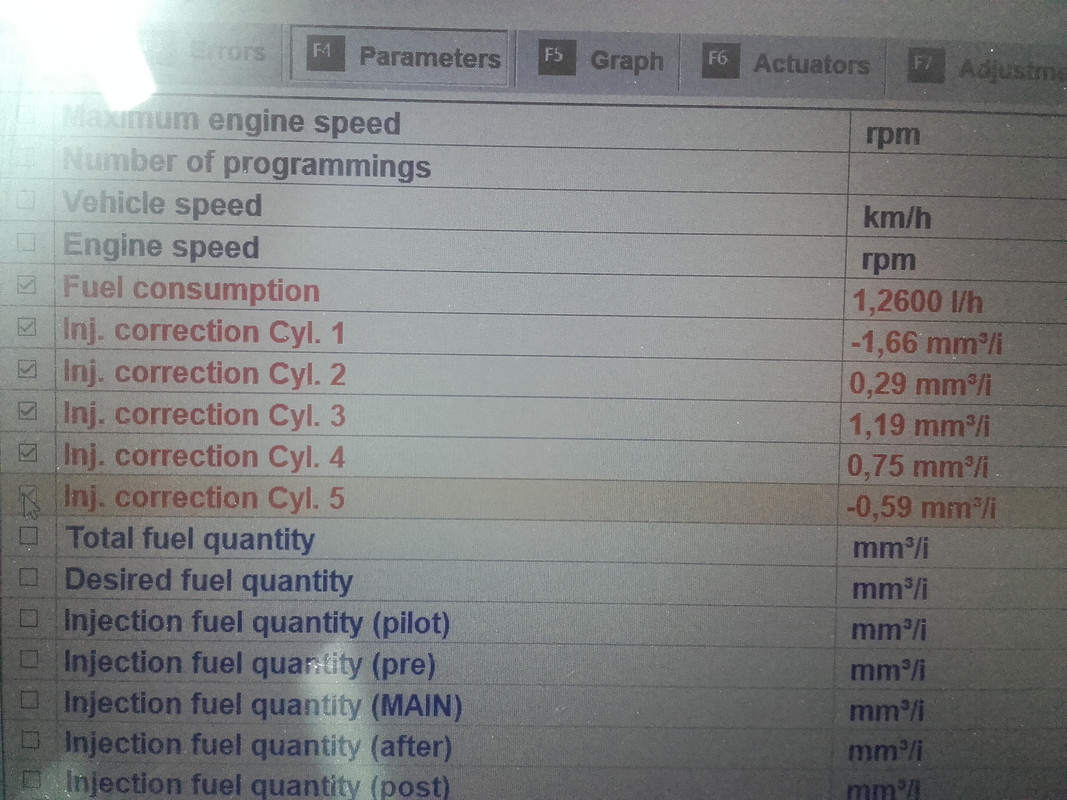Click the 1,19 mm³/i value cell
The width and height of the screenshot is (1067, 800).
coord(919,427)
